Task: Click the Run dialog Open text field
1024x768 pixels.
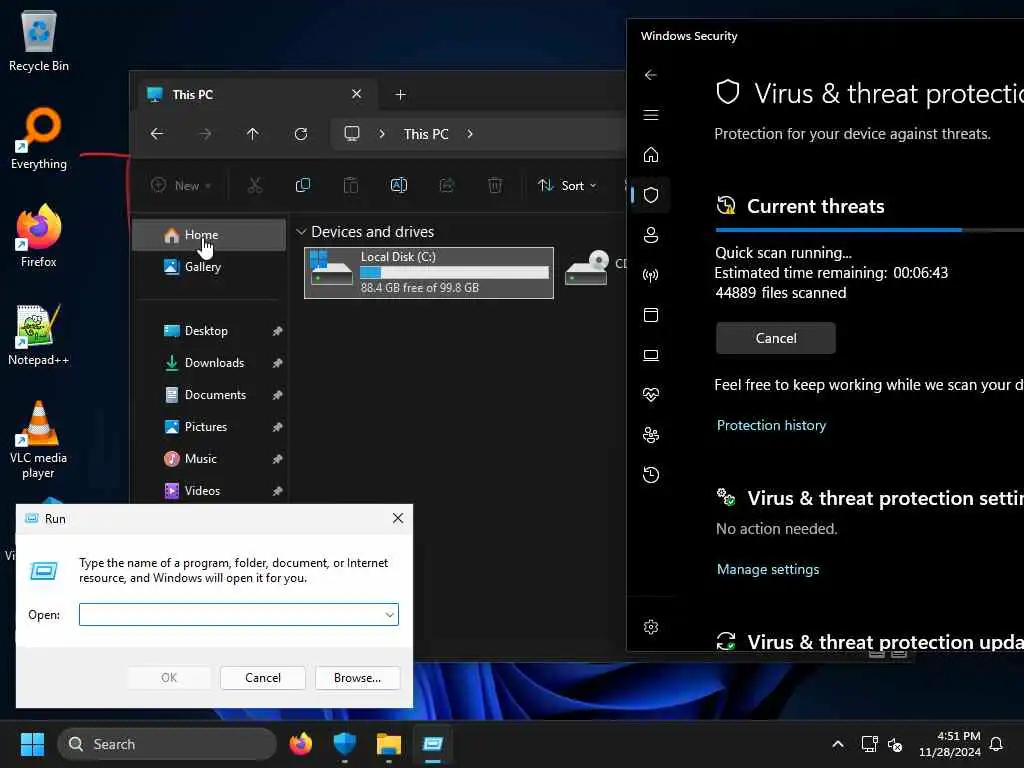Action: [x=238, y=615]
